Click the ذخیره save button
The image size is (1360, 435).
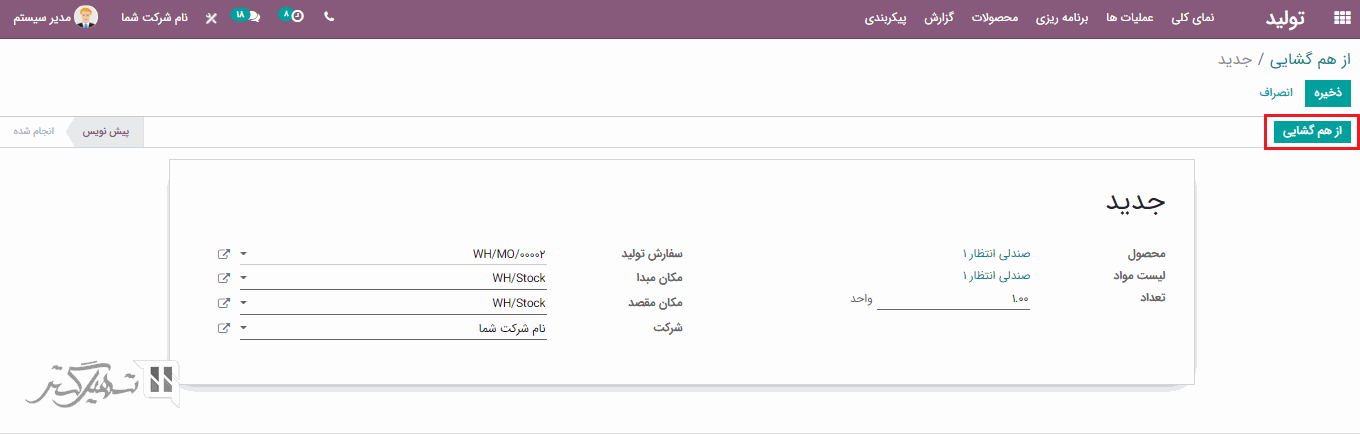(1327, 93)
